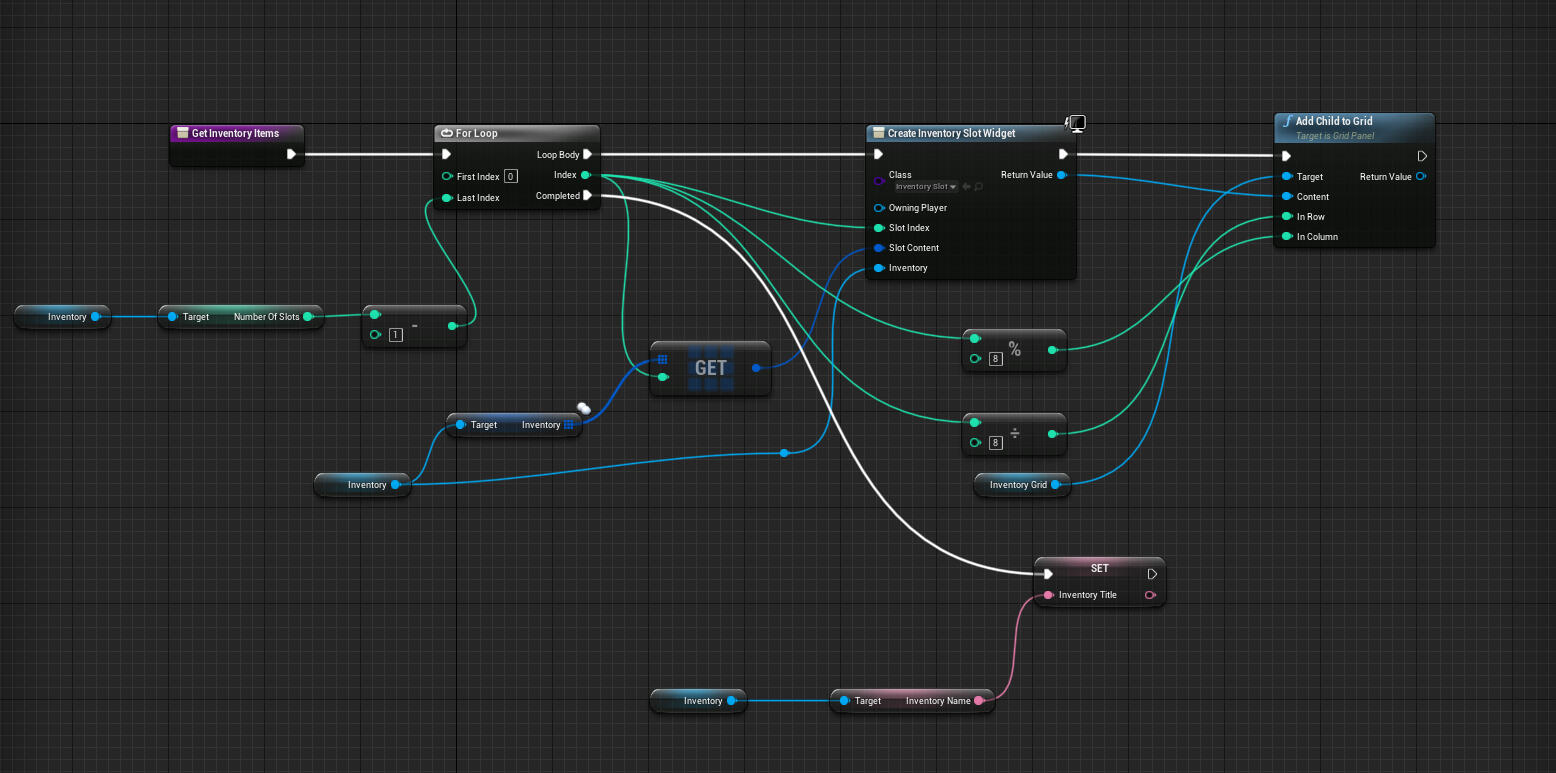Click the Completed exec pin on For Loop

[589, 196]
